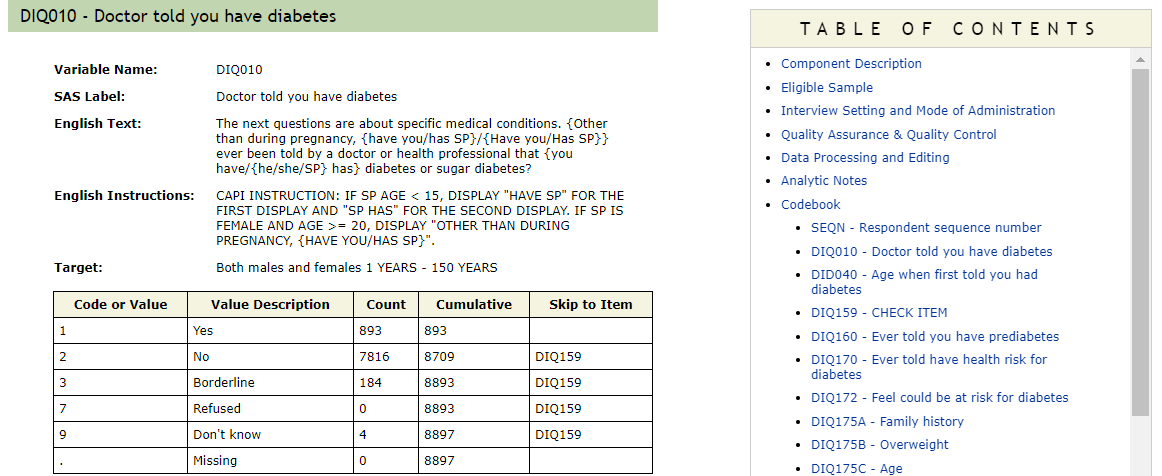
Task: Go to DID040 - Age when first told
Action: click(x=924, y=275)
